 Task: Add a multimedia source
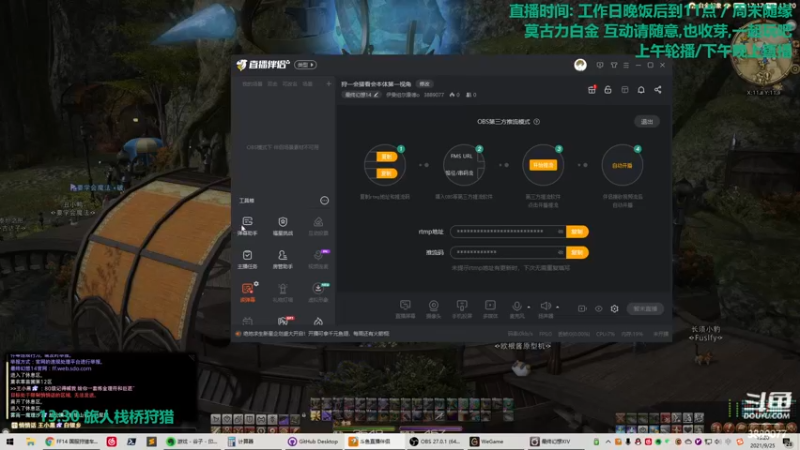tap(490, 309)
